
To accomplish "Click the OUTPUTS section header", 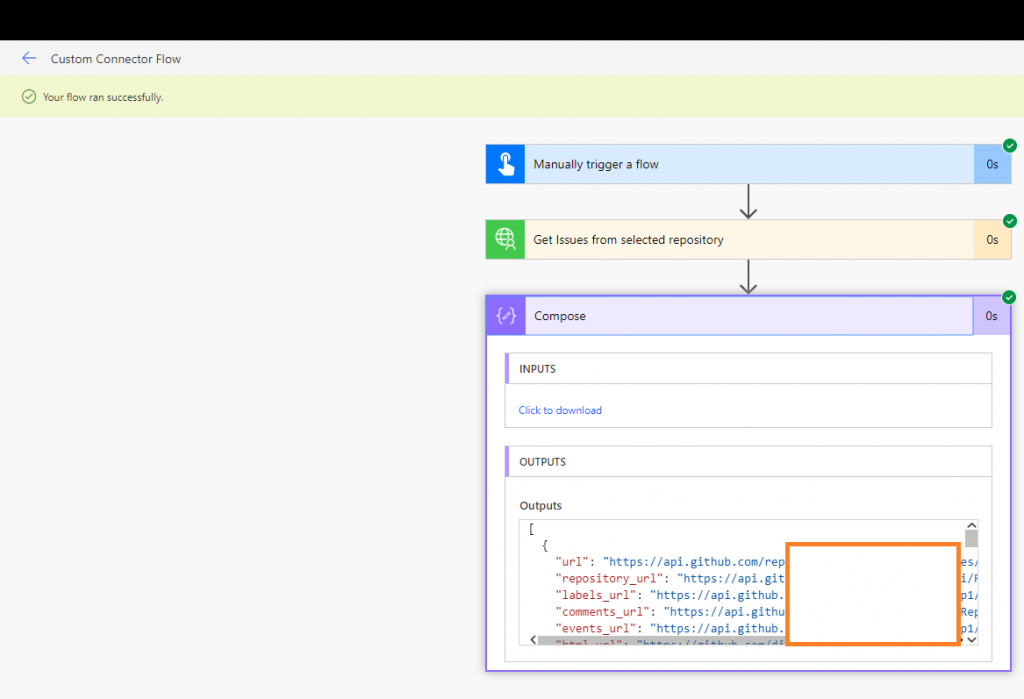I will point(748,461).
